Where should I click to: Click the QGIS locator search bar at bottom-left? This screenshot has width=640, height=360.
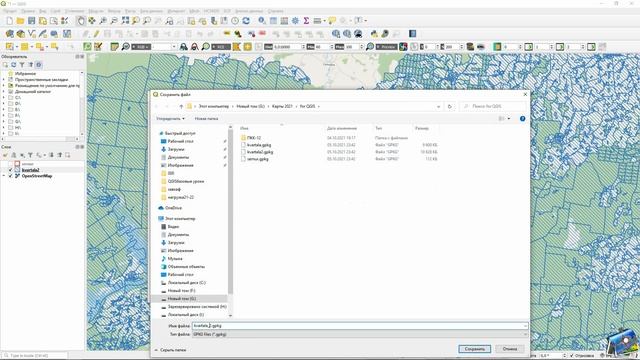click(x=35, y=356)
